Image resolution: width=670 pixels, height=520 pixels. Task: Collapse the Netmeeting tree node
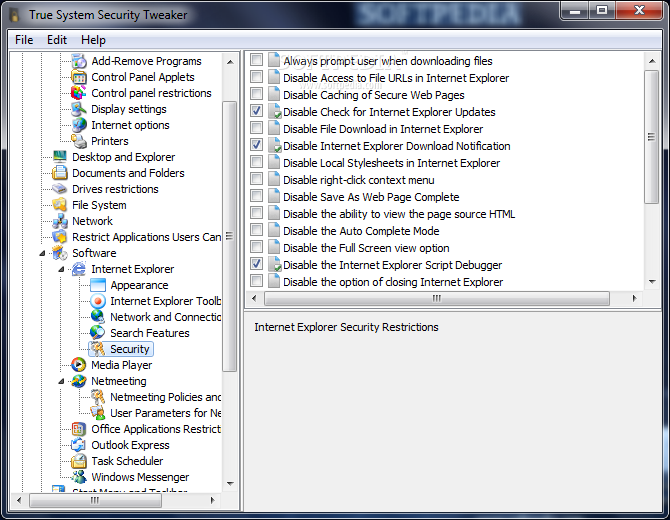click(62, 381)
